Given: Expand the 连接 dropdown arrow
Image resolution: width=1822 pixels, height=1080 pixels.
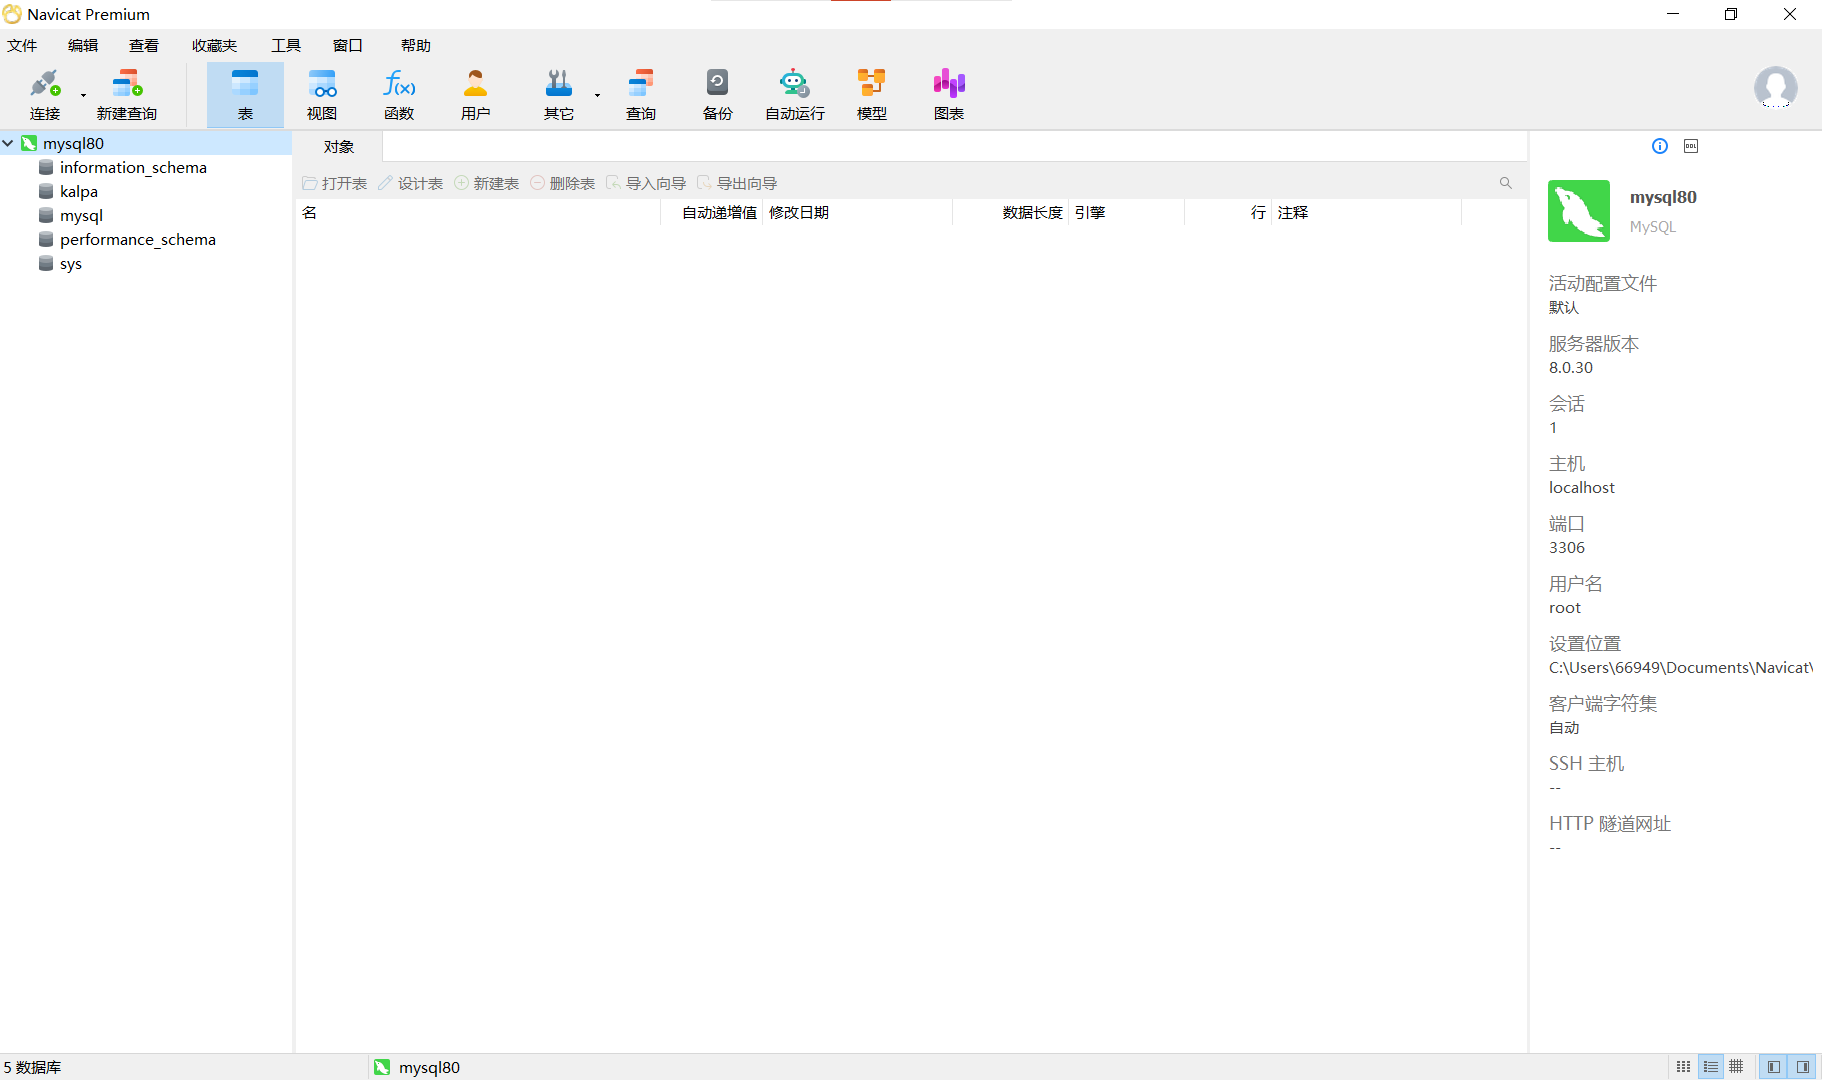Looking at the screenshot, I should click(x=83, y=96).
